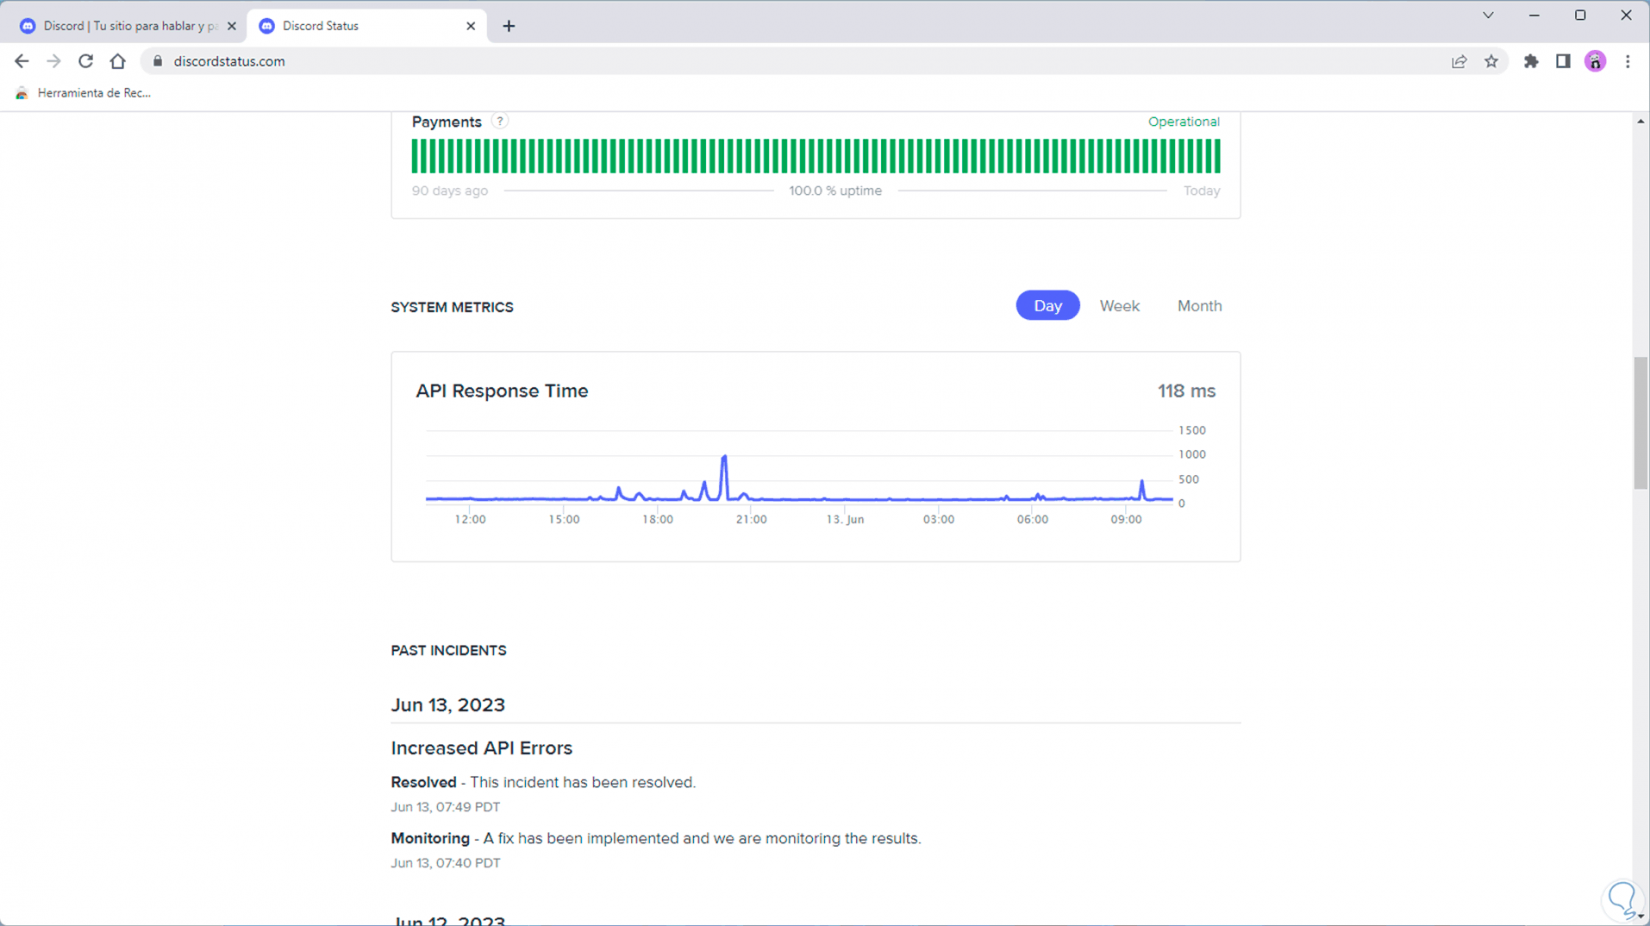
Task: Open the Increased API Errors incident
Action: click(x=481, y=748)
